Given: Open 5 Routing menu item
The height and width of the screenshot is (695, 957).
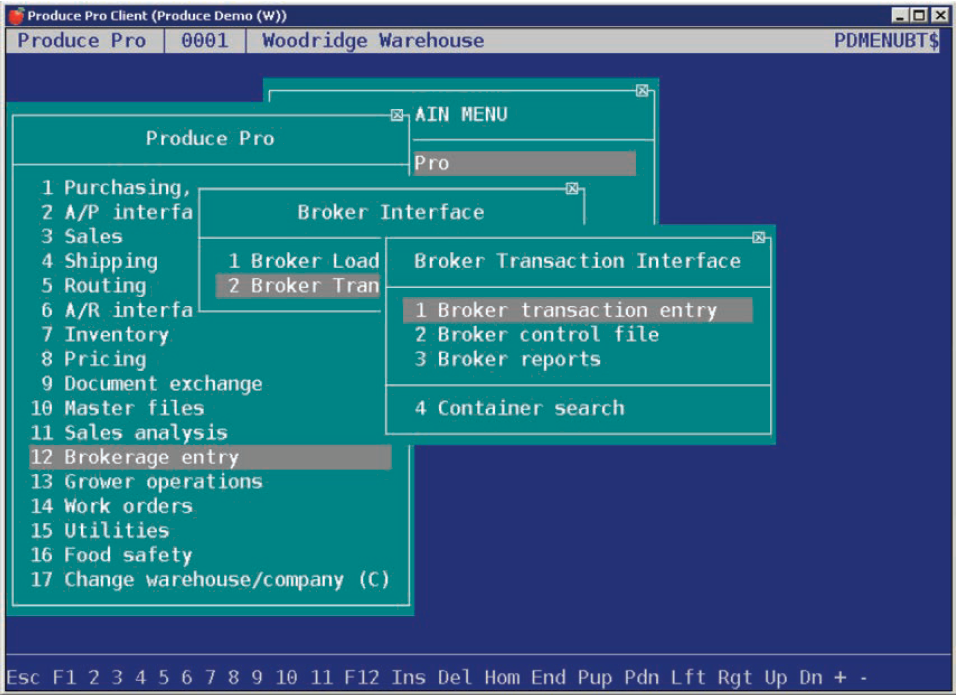Looking at the screenshot, I should [x=94, y=286].
